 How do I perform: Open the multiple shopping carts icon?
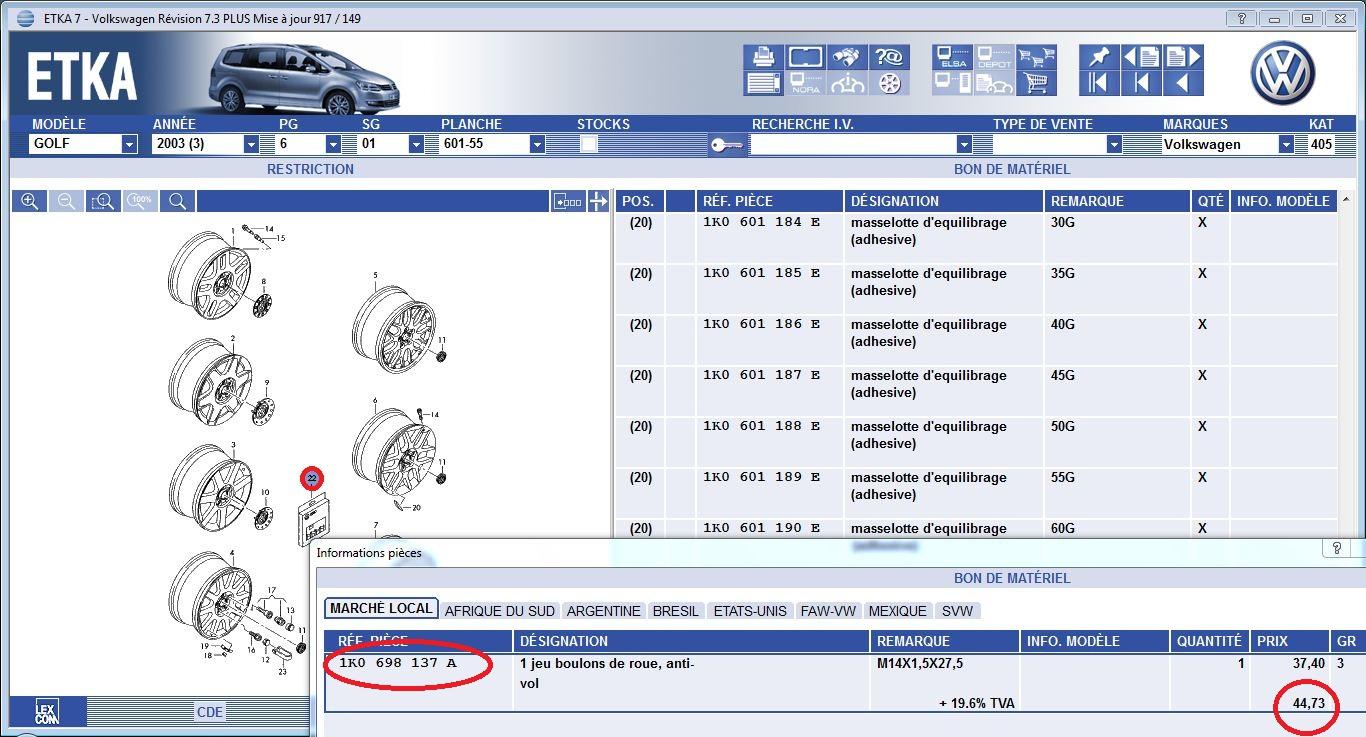[x=1036, y=56]
